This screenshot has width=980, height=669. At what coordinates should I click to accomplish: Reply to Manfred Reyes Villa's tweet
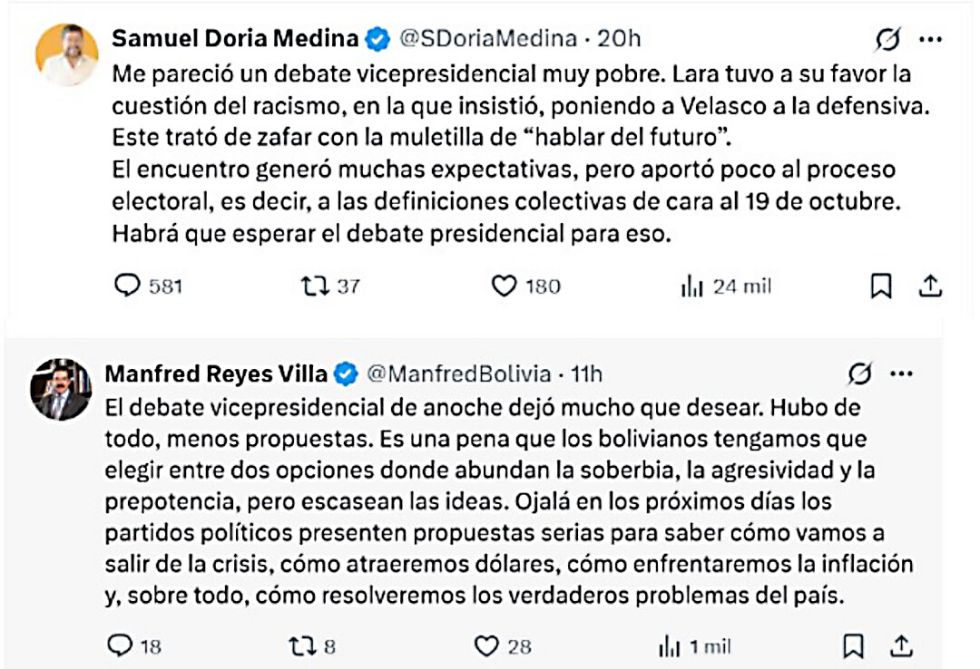click(120, 646)
